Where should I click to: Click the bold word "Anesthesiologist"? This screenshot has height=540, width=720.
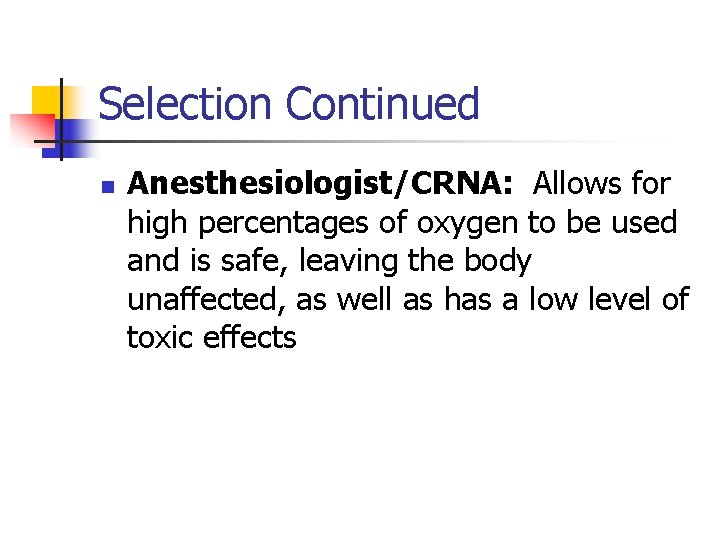point(260,185)
